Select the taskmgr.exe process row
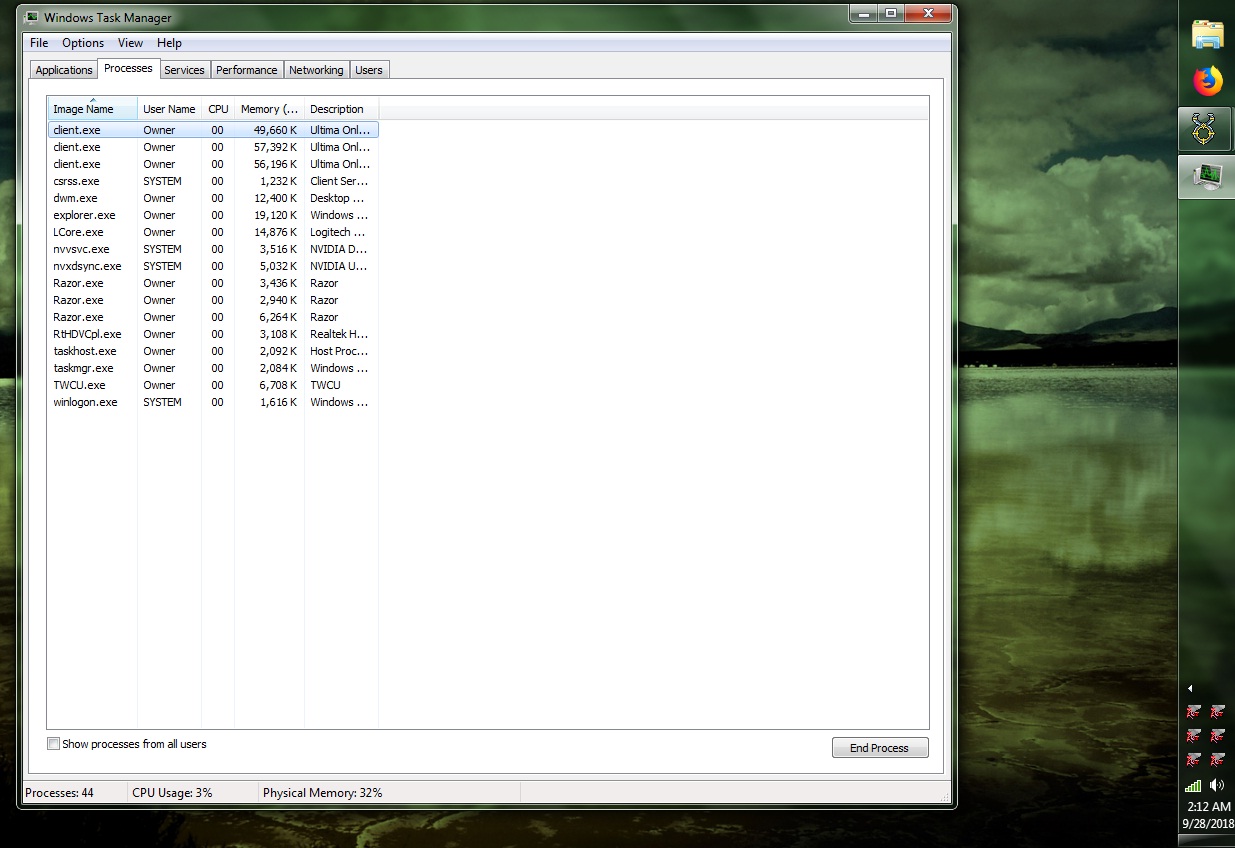The height and width of the screenshot is (848, 1235). (x=213, y=368)
